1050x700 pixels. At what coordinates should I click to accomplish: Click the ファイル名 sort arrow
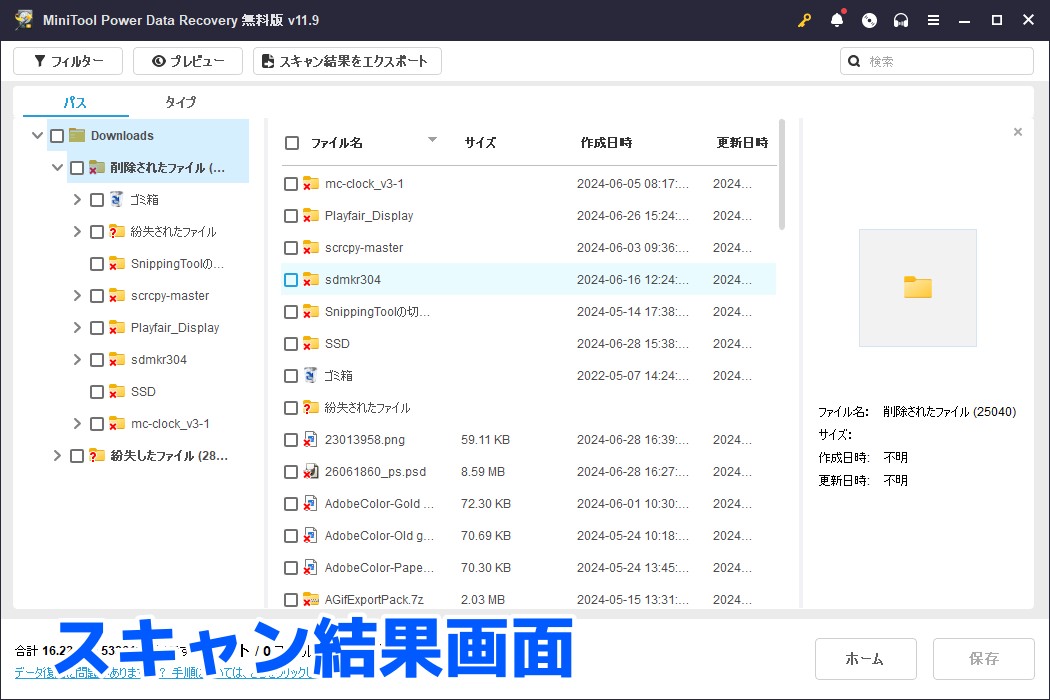click(433, 140)
